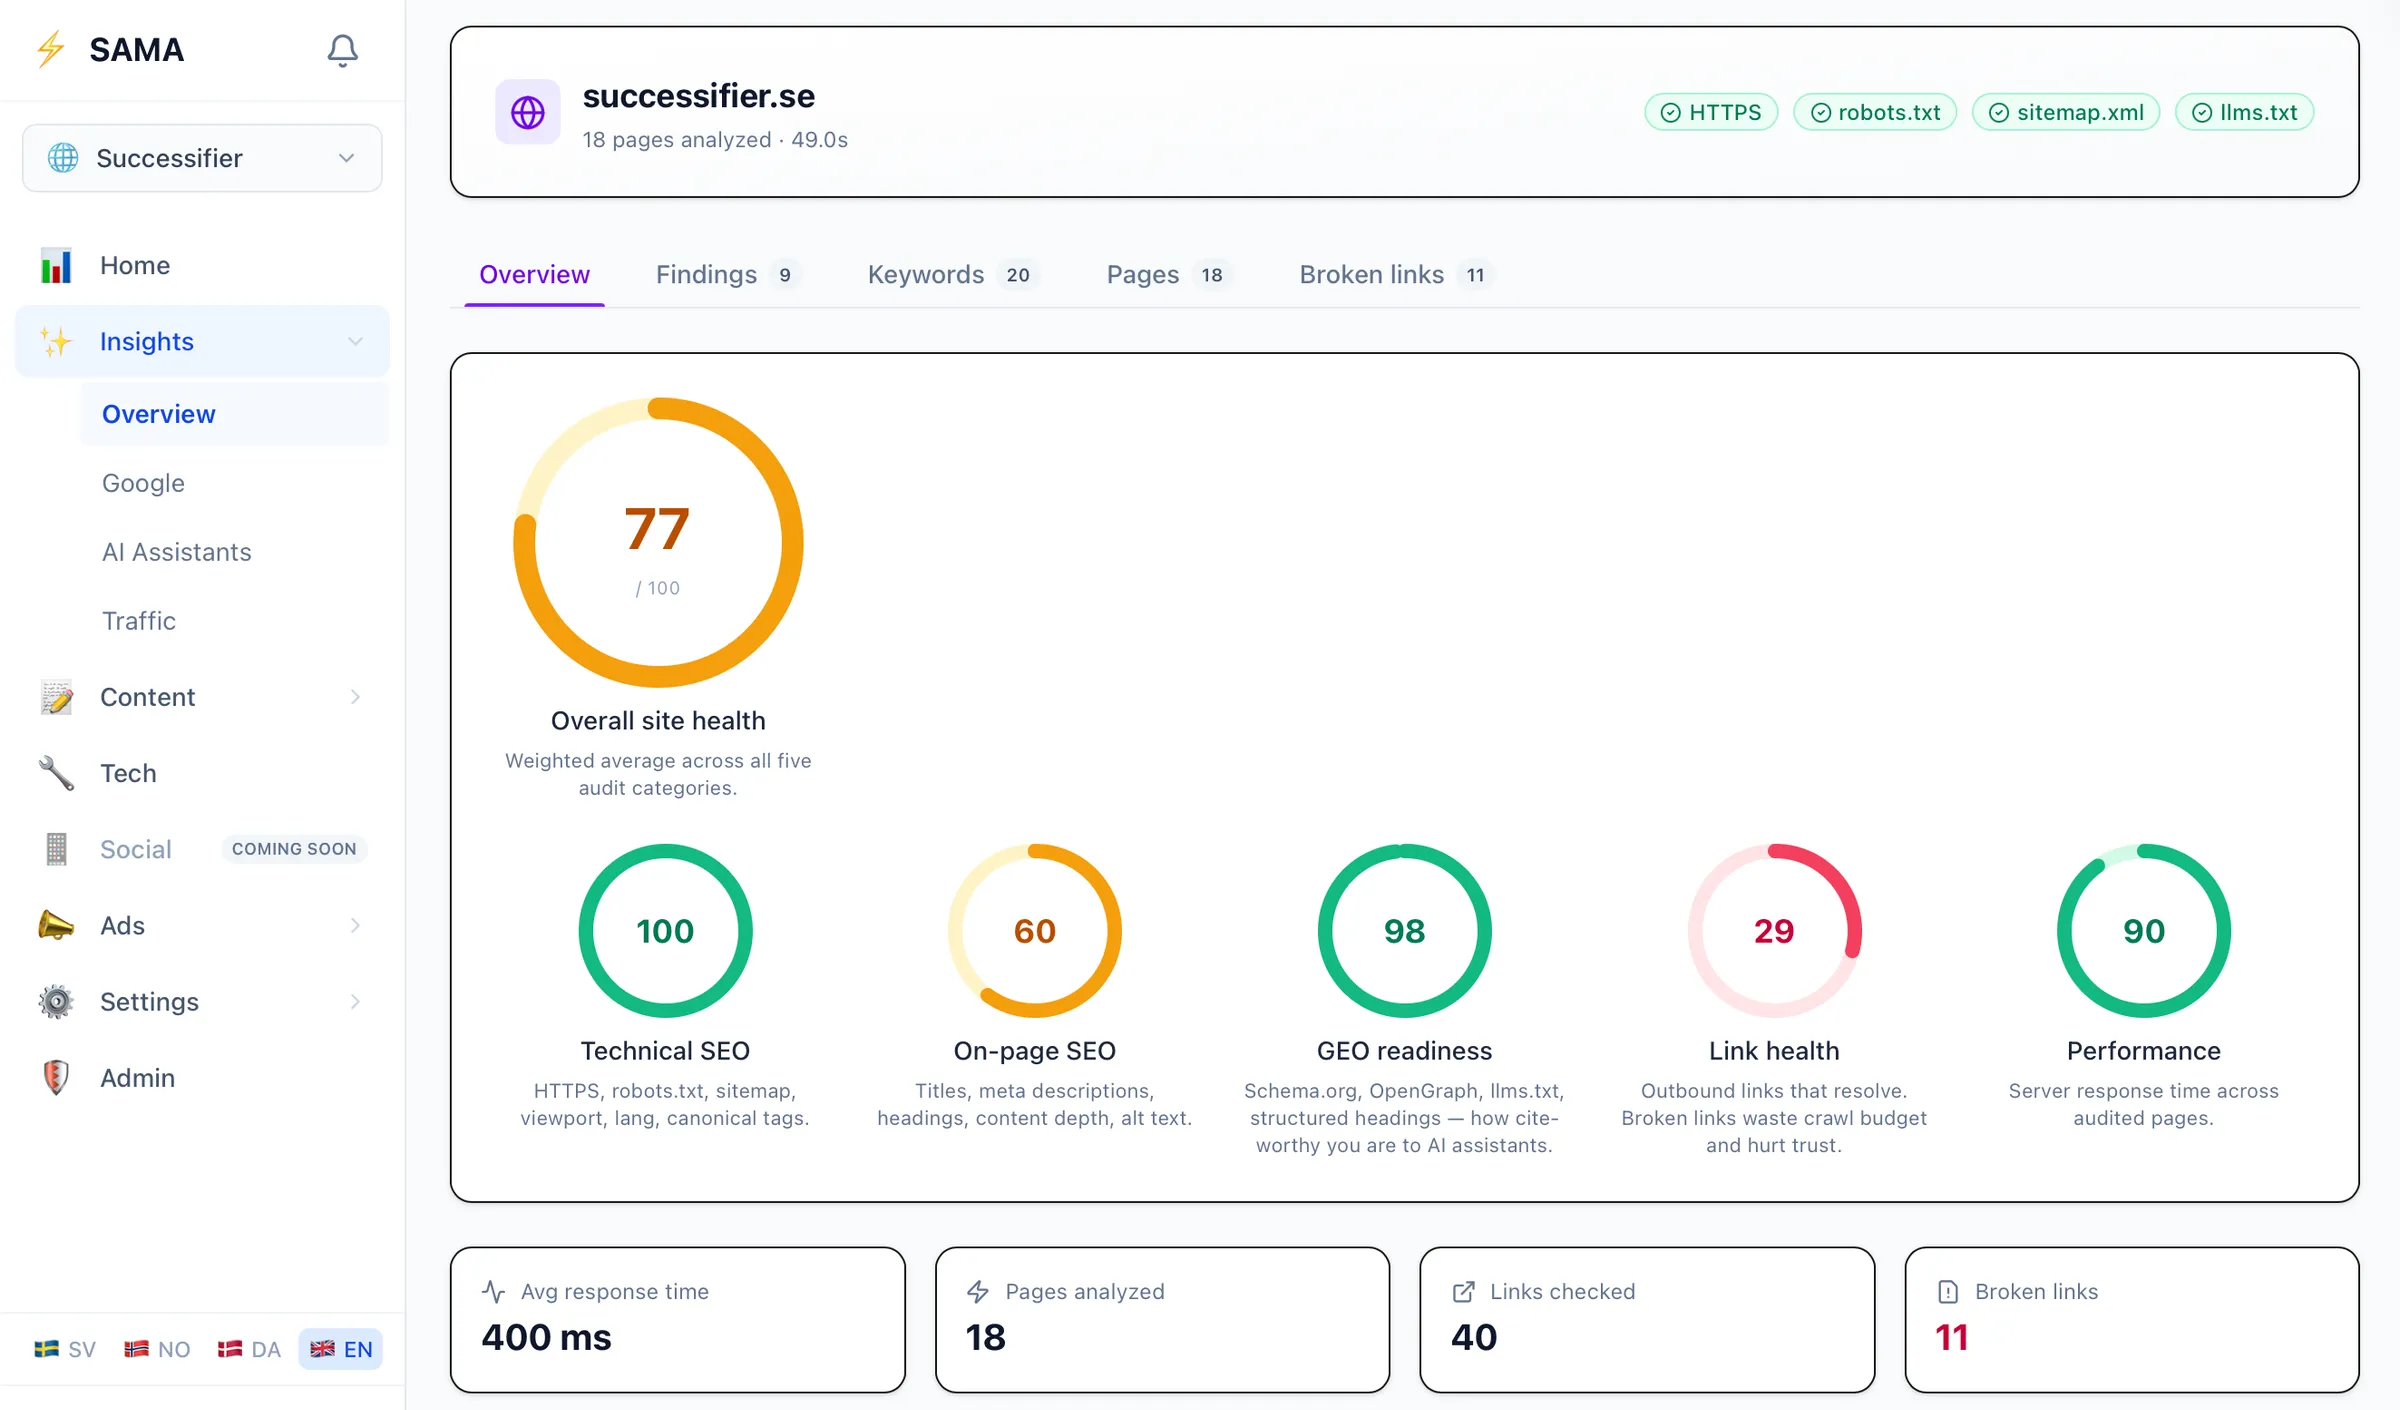This screenshot has width=2400, height=1410.
Task: Click the Links checked external-link icon
Action: click(x=1463, y=1291)
